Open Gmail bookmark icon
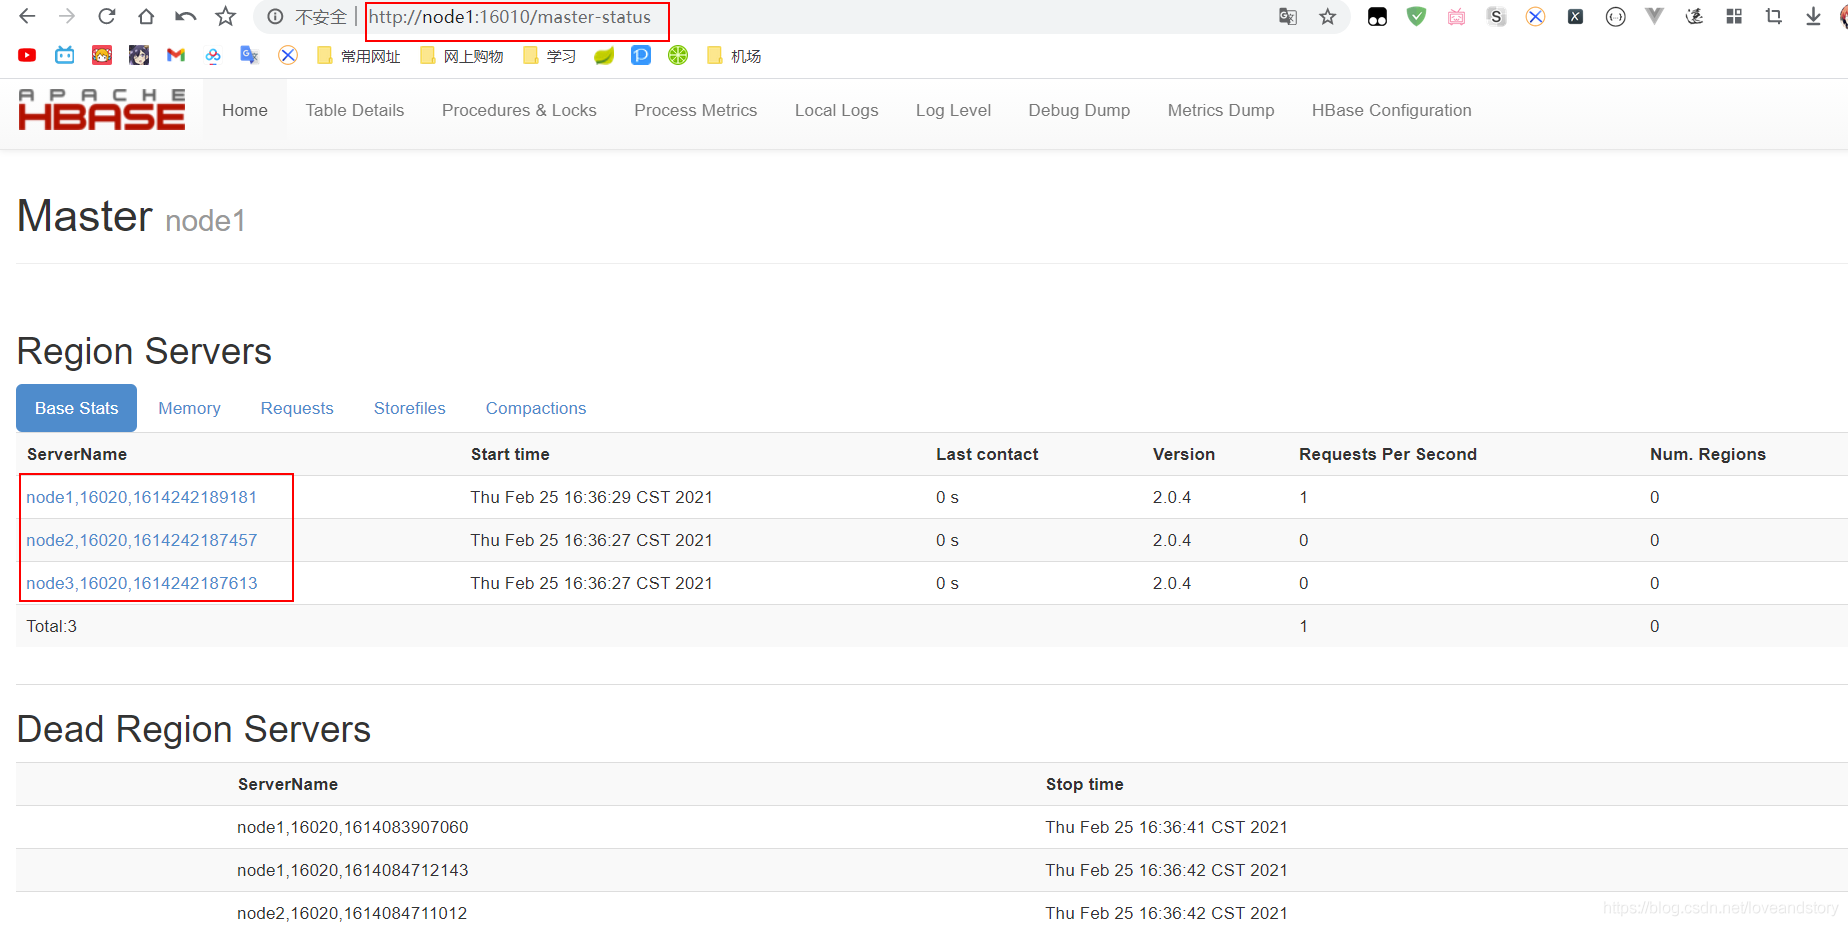This screenshot has width=1848, height=926. (176, 56)
